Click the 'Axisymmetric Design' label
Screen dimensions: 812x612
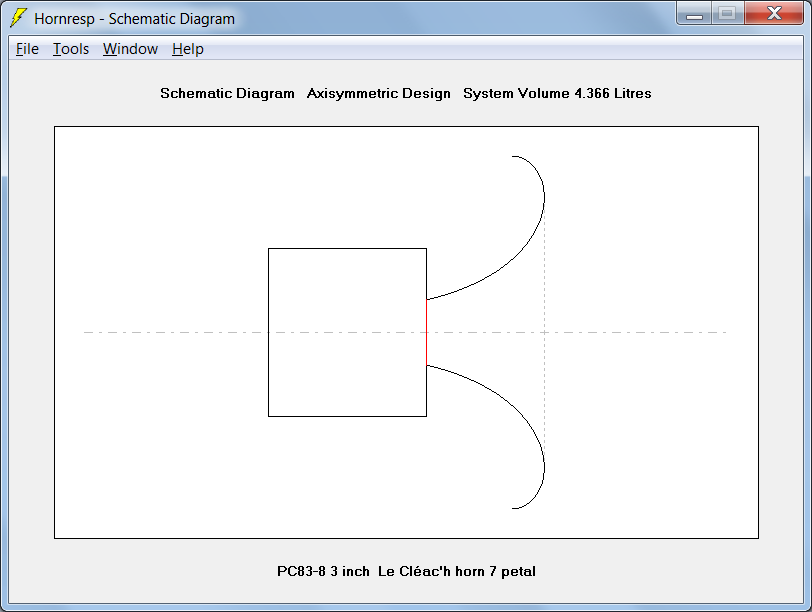[379, 93]
